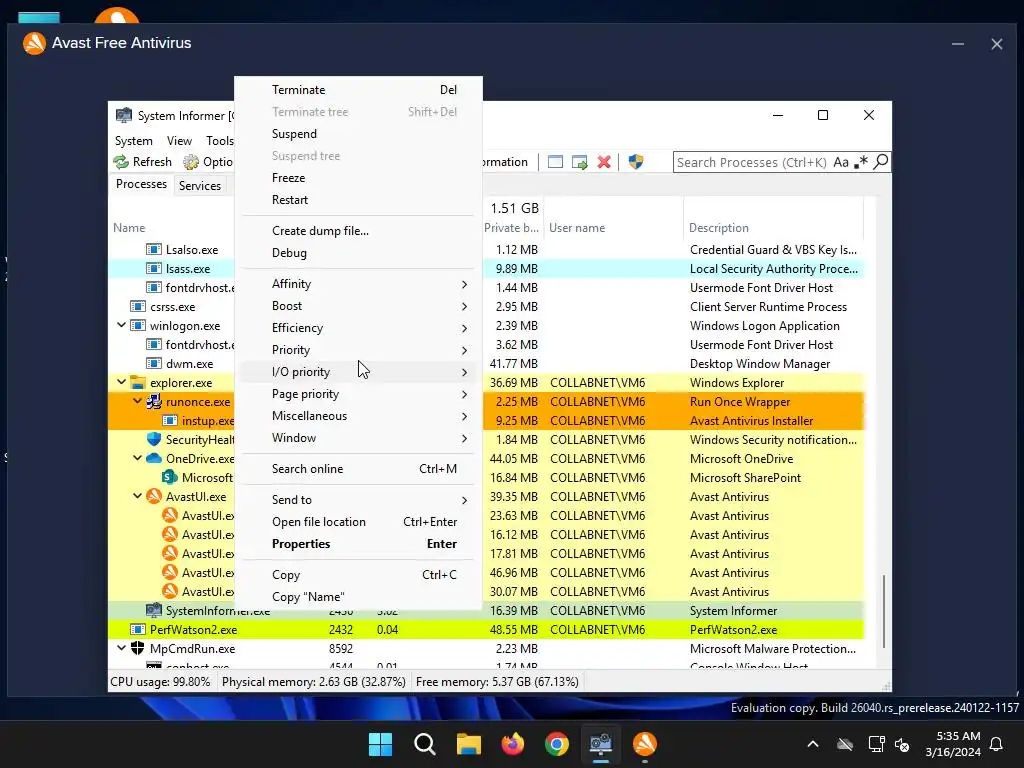
Task: Expand the Priority submenu
Action: [x=359, y=350]
